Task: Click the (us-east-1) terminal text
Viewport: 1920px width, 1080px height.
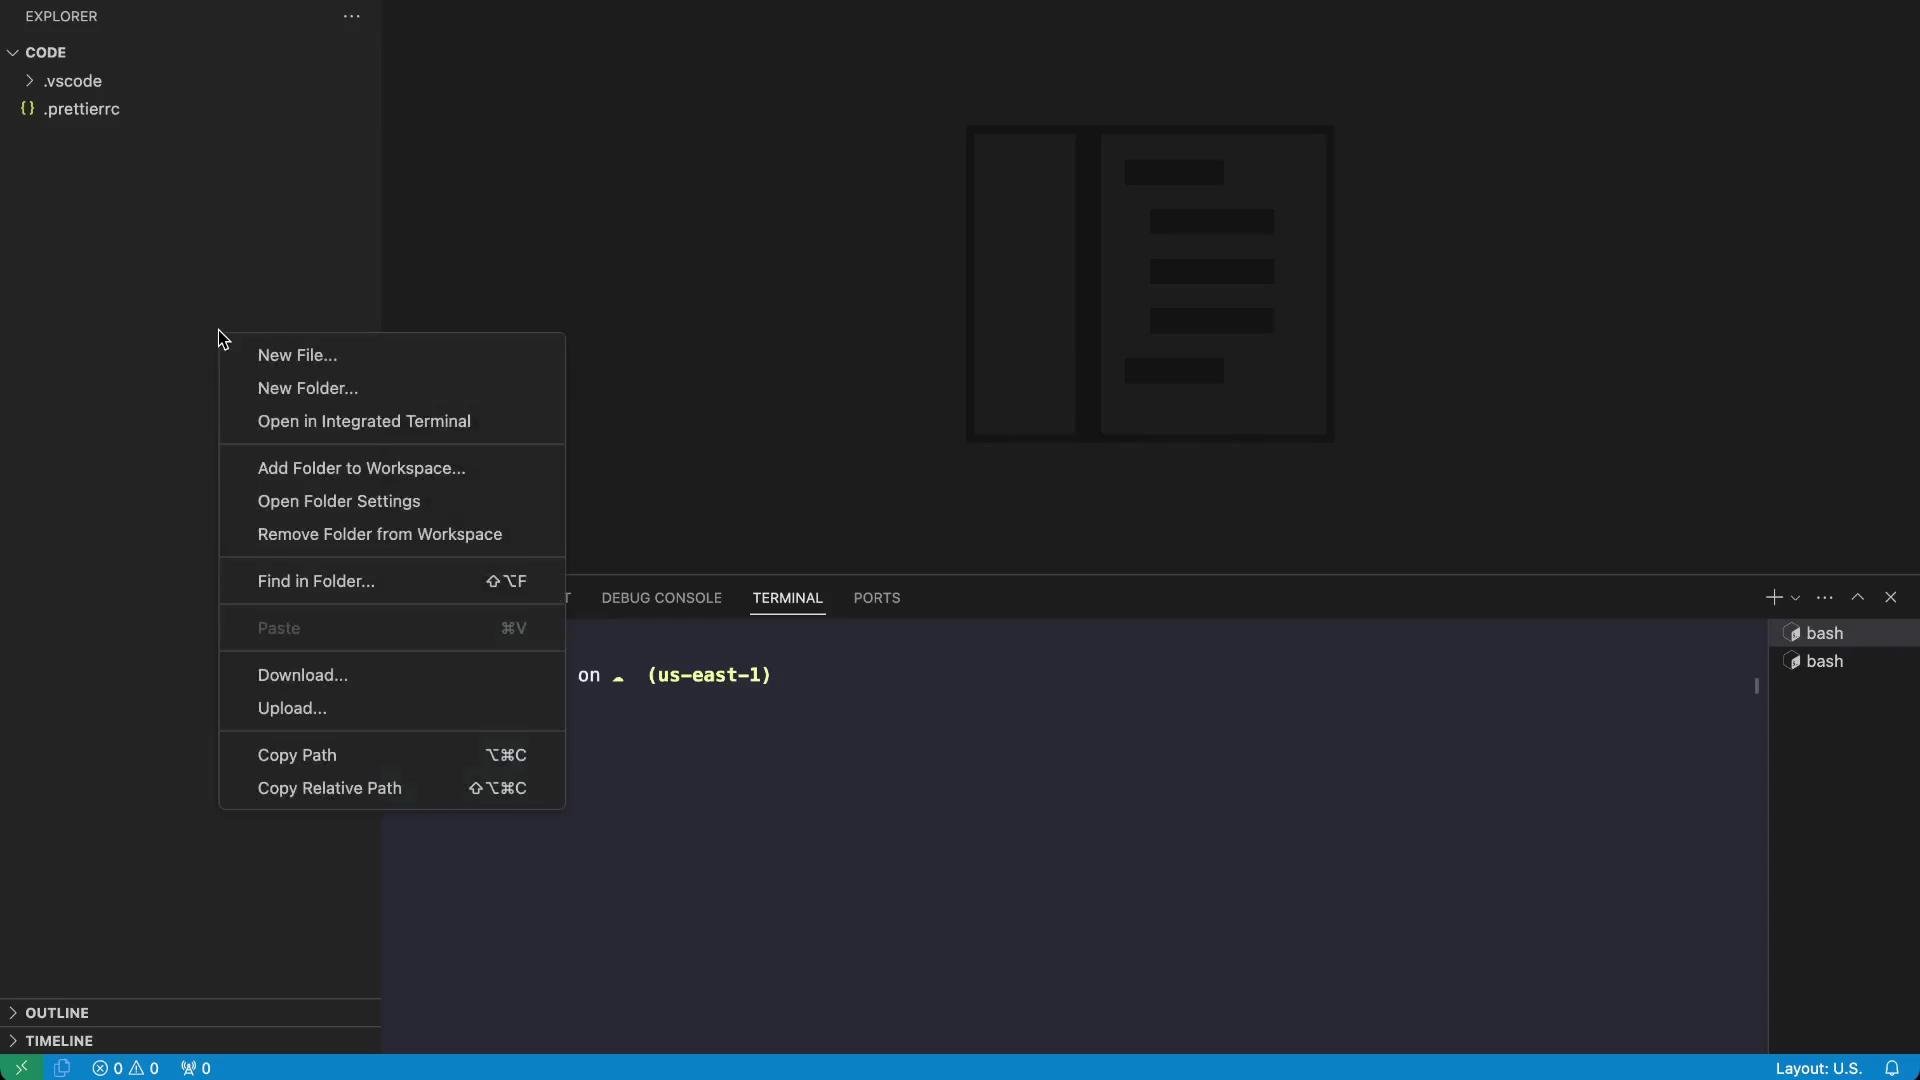Action: tap(709, 675)
